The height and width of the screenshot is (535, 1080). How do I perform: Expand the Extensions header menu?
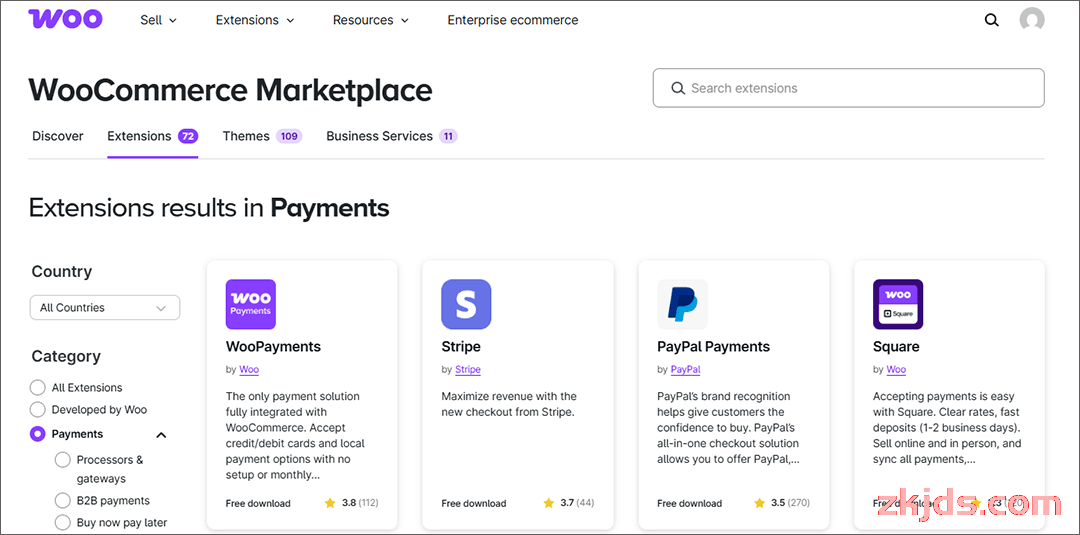tap(255, 20)
